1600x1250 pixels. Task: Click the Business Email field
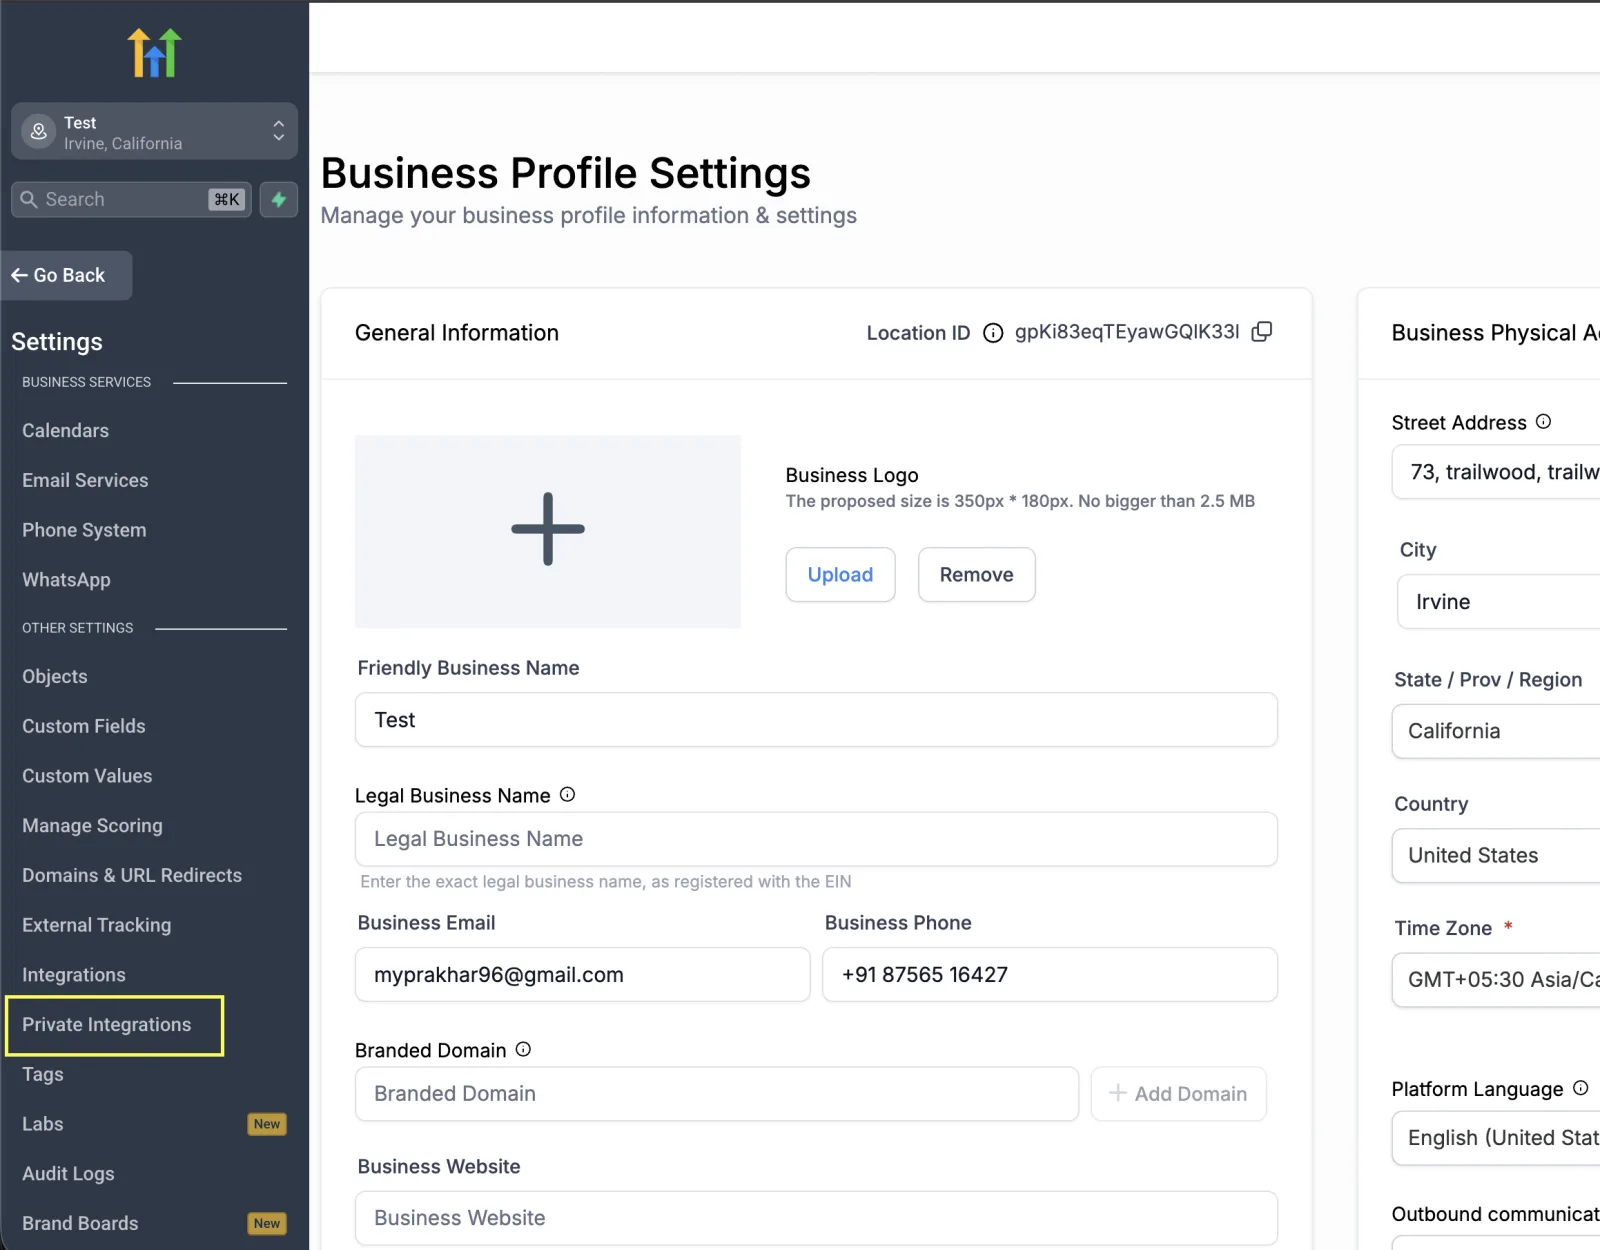(x=582, y=975)
